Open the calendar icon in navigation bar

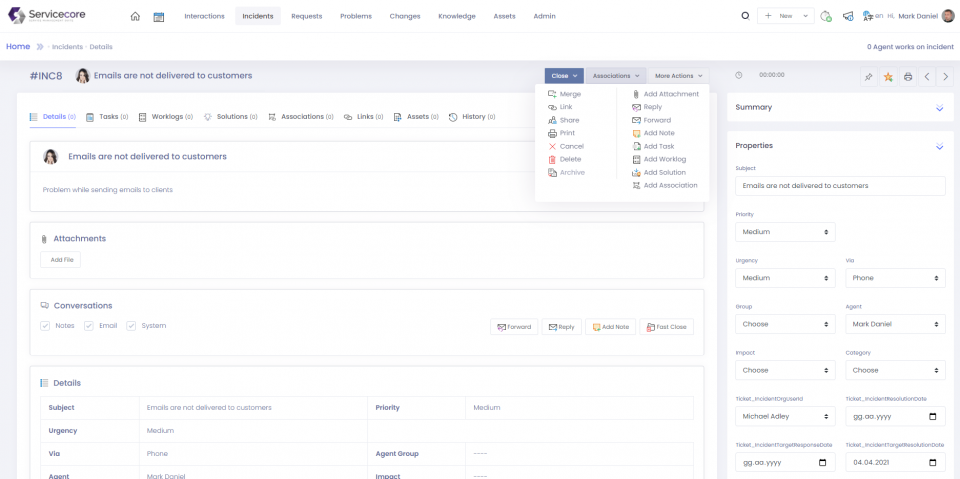[x=159, y=16]
